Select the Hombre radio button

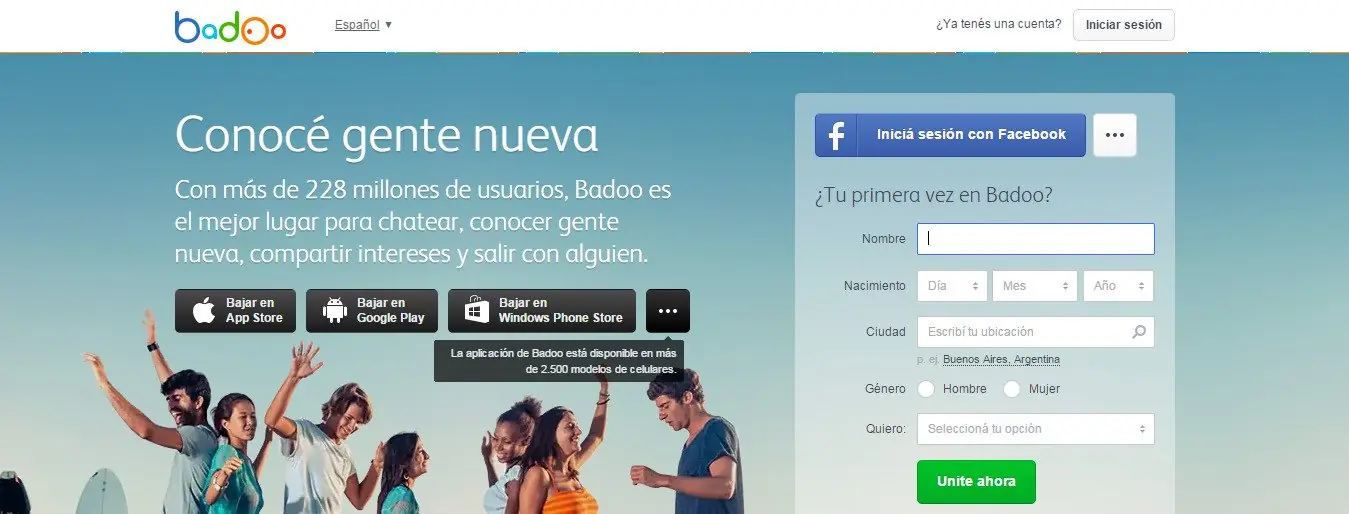coord(926,389)
